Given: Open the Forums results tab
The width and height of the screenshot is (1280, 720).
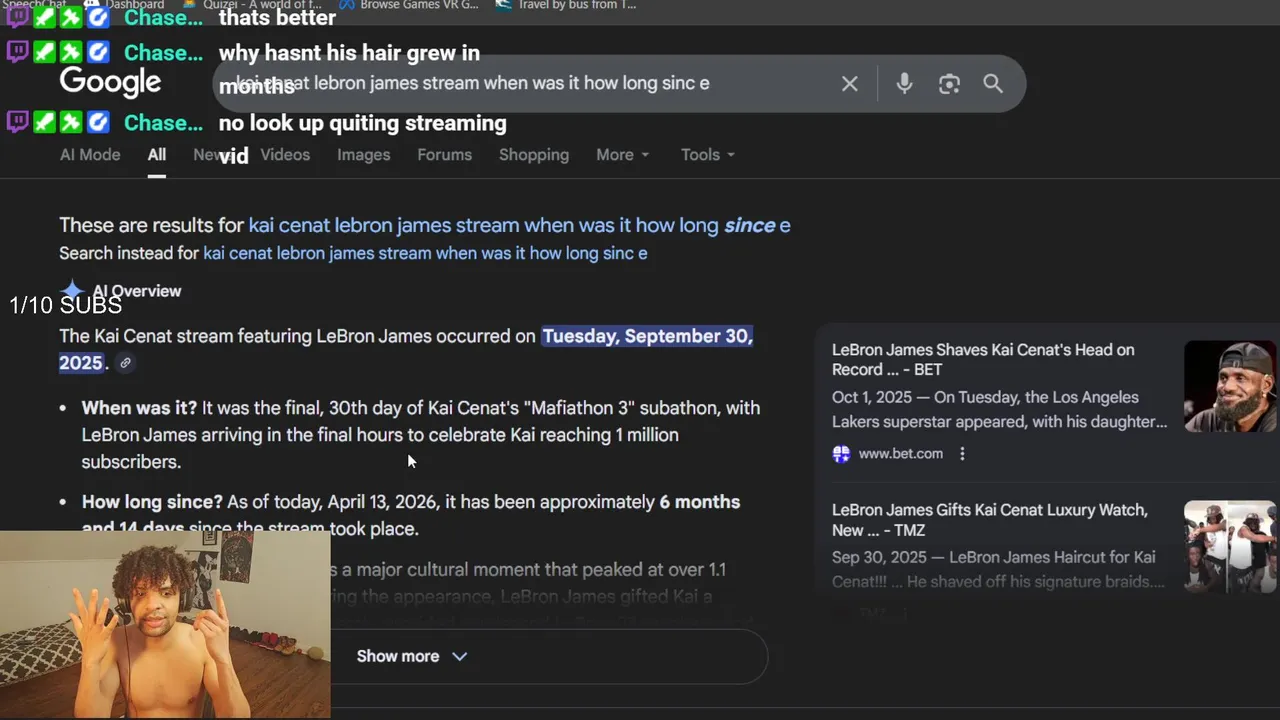Looking at the screenshot, I should click(x=444, y=155).
